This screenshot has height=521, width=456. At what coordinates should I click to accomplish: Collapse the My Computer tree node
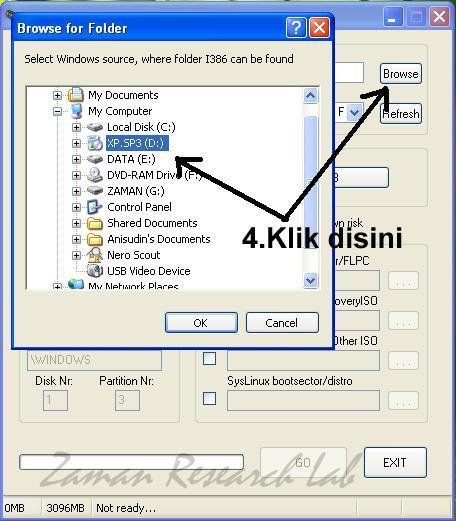[57, 111]
